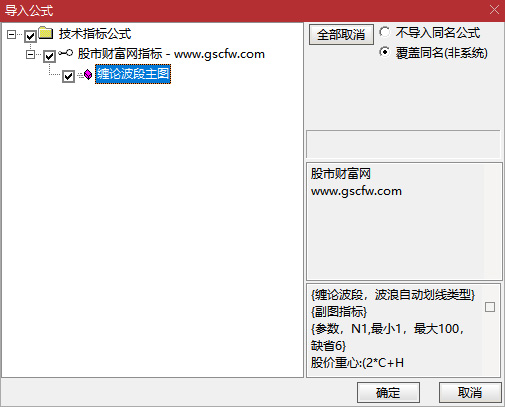Collapse the 股市财富网指标 tree node

point(30,54)
